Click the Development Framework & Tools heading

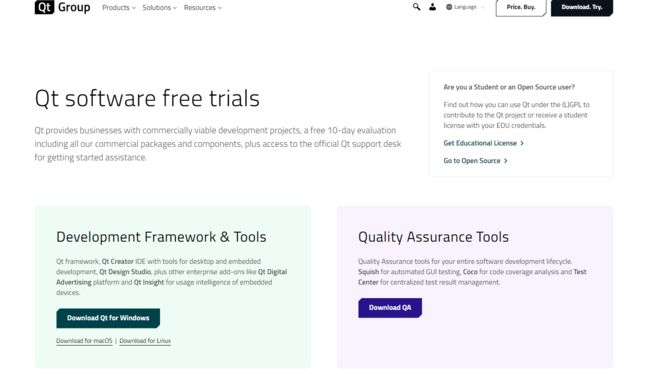tap(161, 237)
